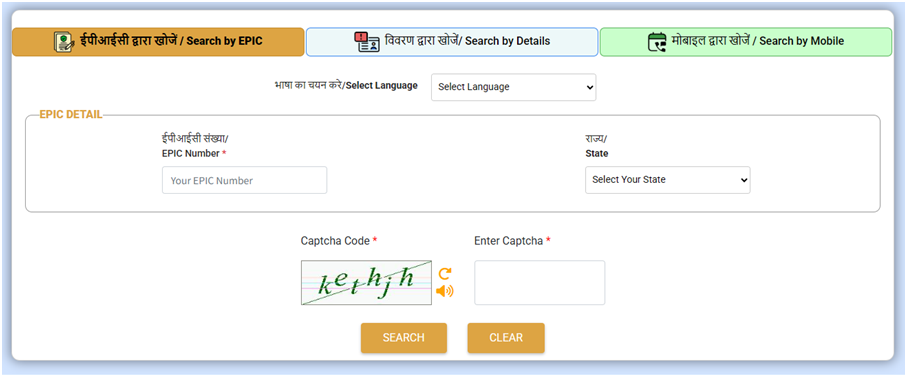Open the Select Language dropdown

coord(514,87)
